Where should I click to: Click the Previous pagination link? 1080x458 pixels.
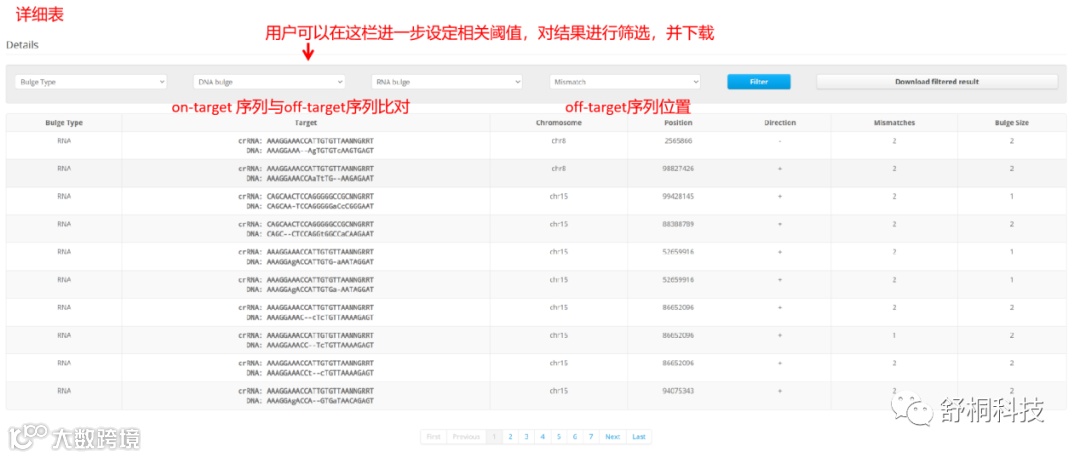tap(466, 437)
